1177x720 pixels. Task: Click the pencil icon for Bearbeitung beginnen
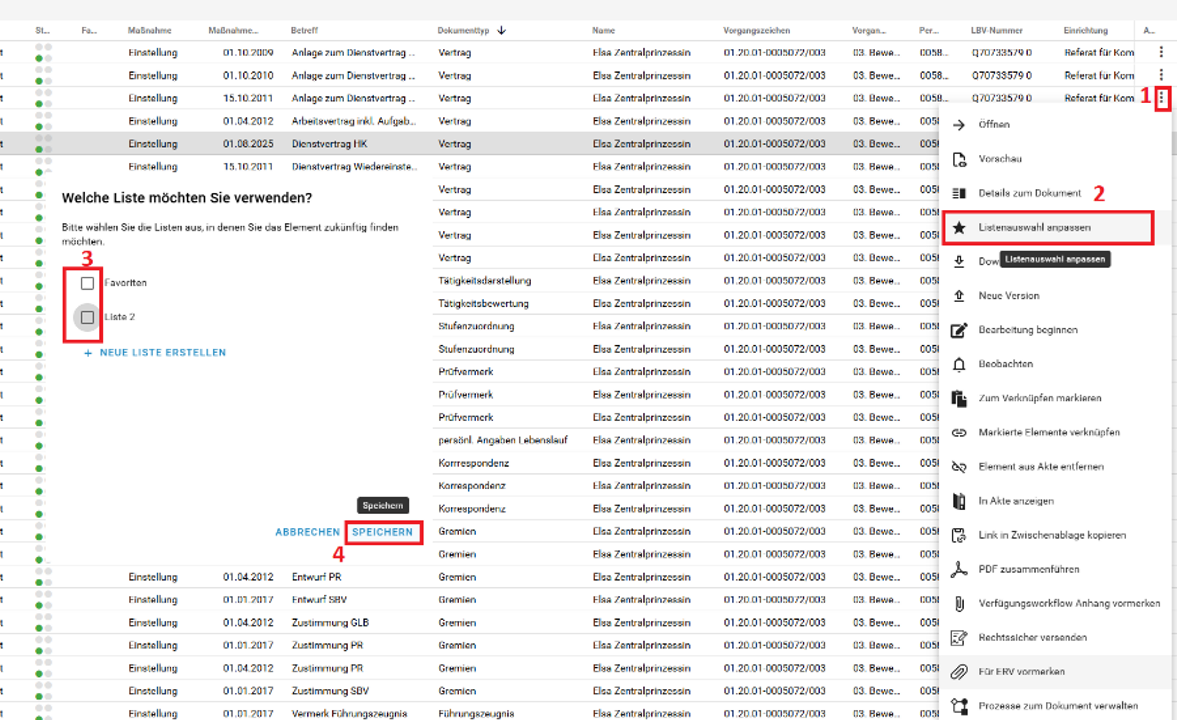point(959,330)
